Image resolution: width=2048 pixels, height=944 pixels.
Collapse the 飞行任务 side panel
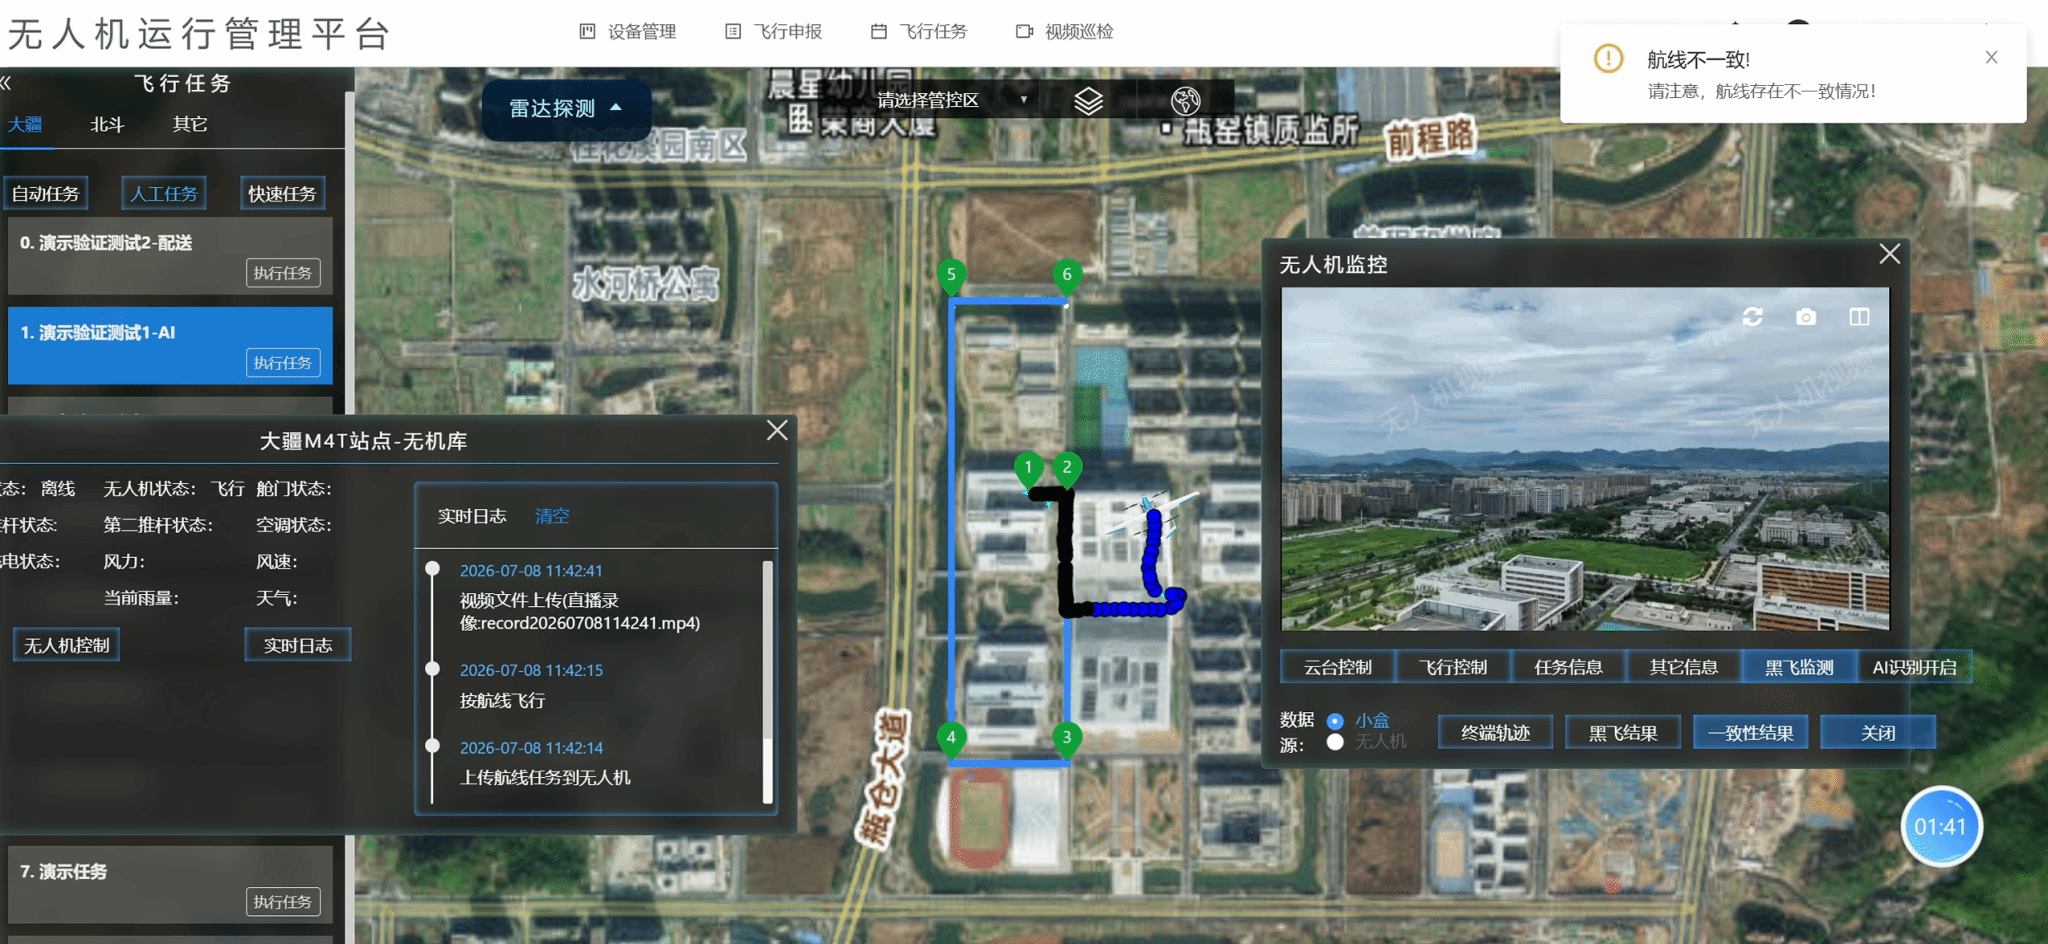[6, 83]
